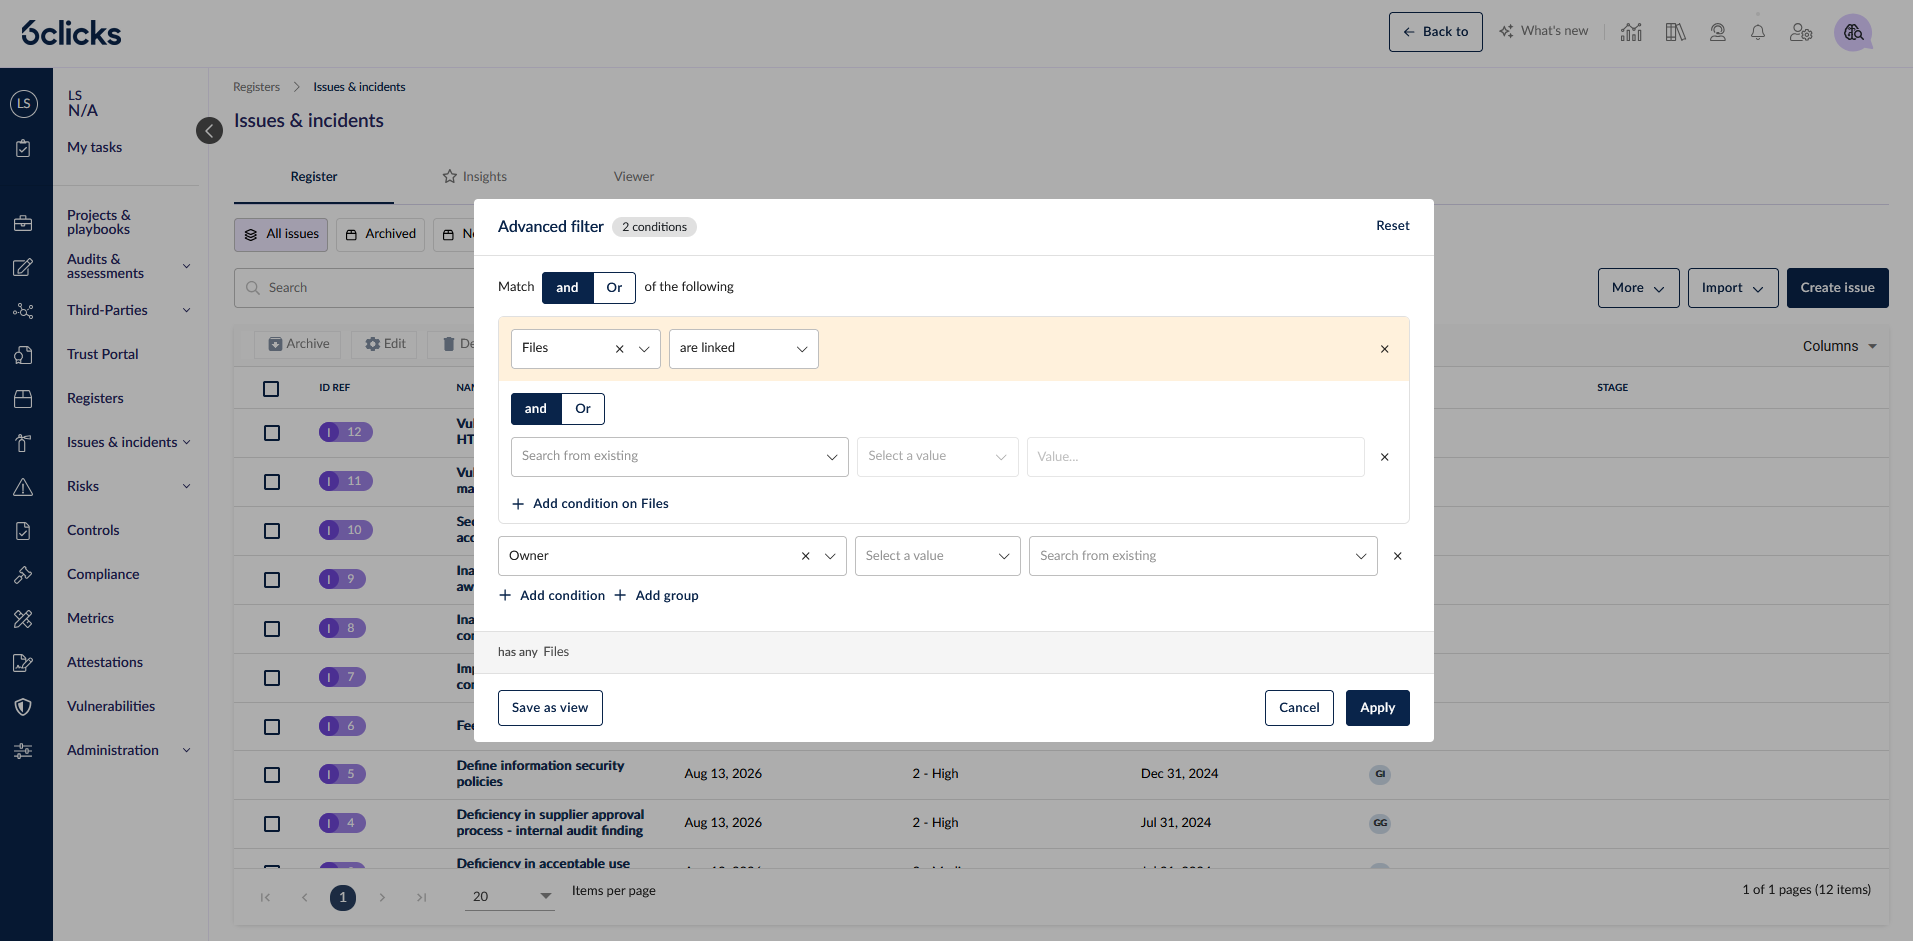Collapse the sidebar with the arrow button
Image resolution: width=1913 pixels, height=941 pixels.
(209, 130)
